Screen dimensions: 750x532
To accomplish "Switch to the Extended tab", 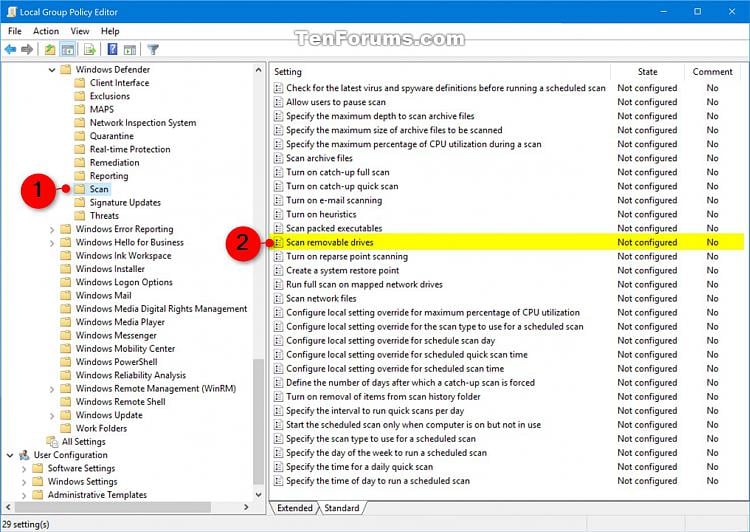I will (295, 508).
